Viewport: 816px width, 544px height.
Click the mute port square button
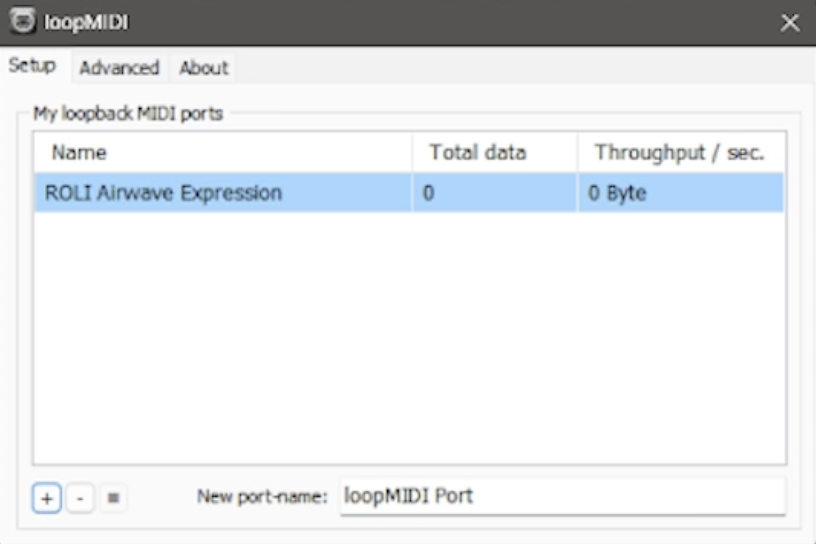tap(113, 498)
